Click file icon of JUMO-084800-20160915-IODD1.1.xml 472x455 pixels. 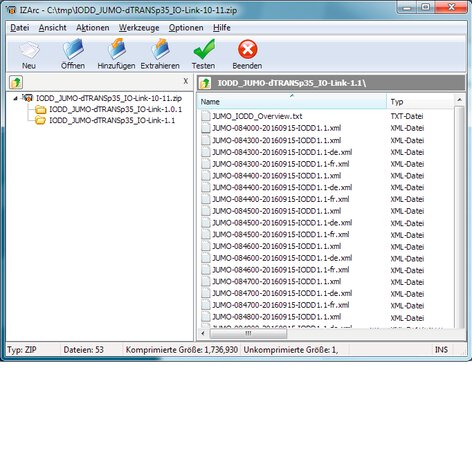[206, 317]
